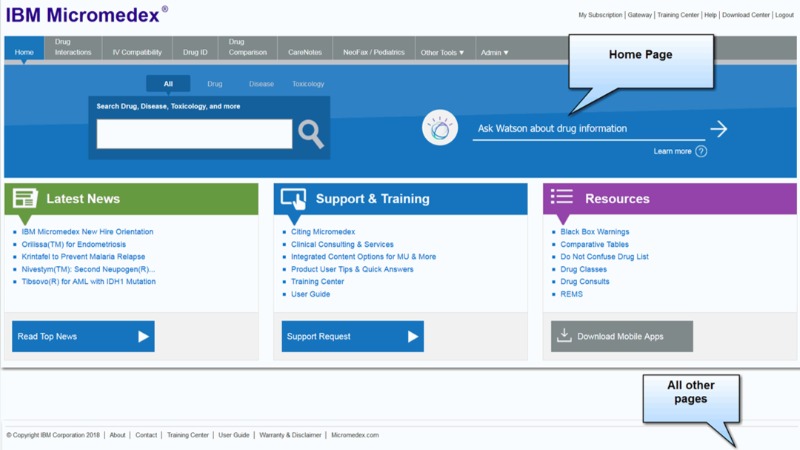800x450 pixels.
Task: Open the NeoFax / Pediatrics tab
Action: 374,52
